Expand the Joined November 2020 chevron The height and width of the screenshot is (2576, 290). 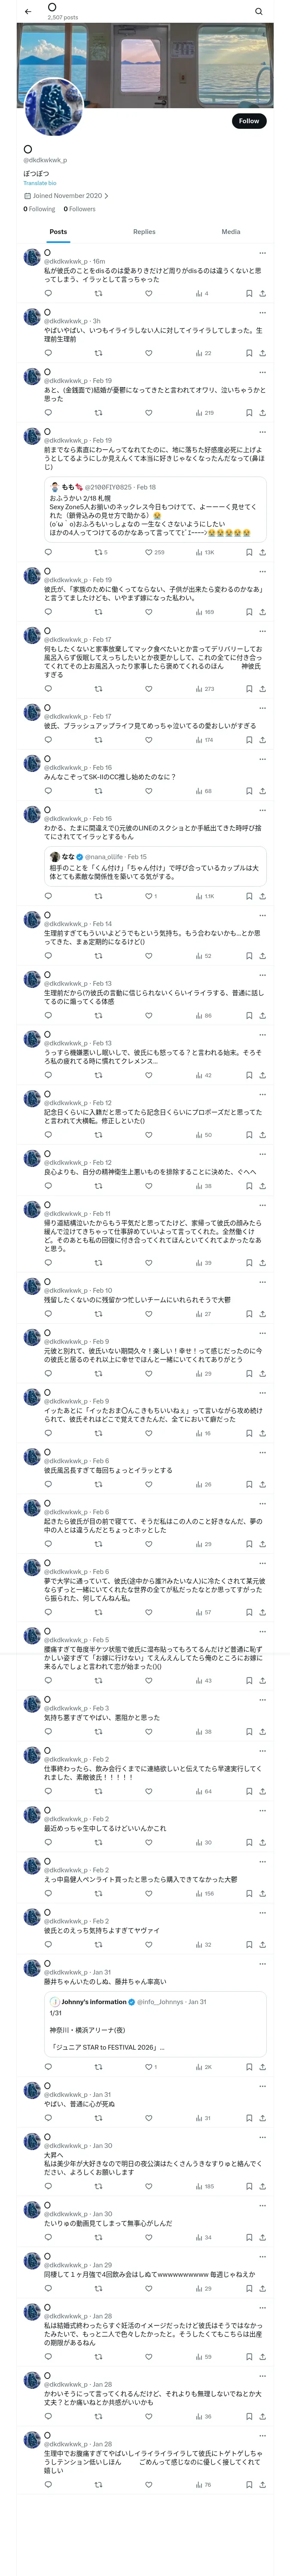[106, 196]
